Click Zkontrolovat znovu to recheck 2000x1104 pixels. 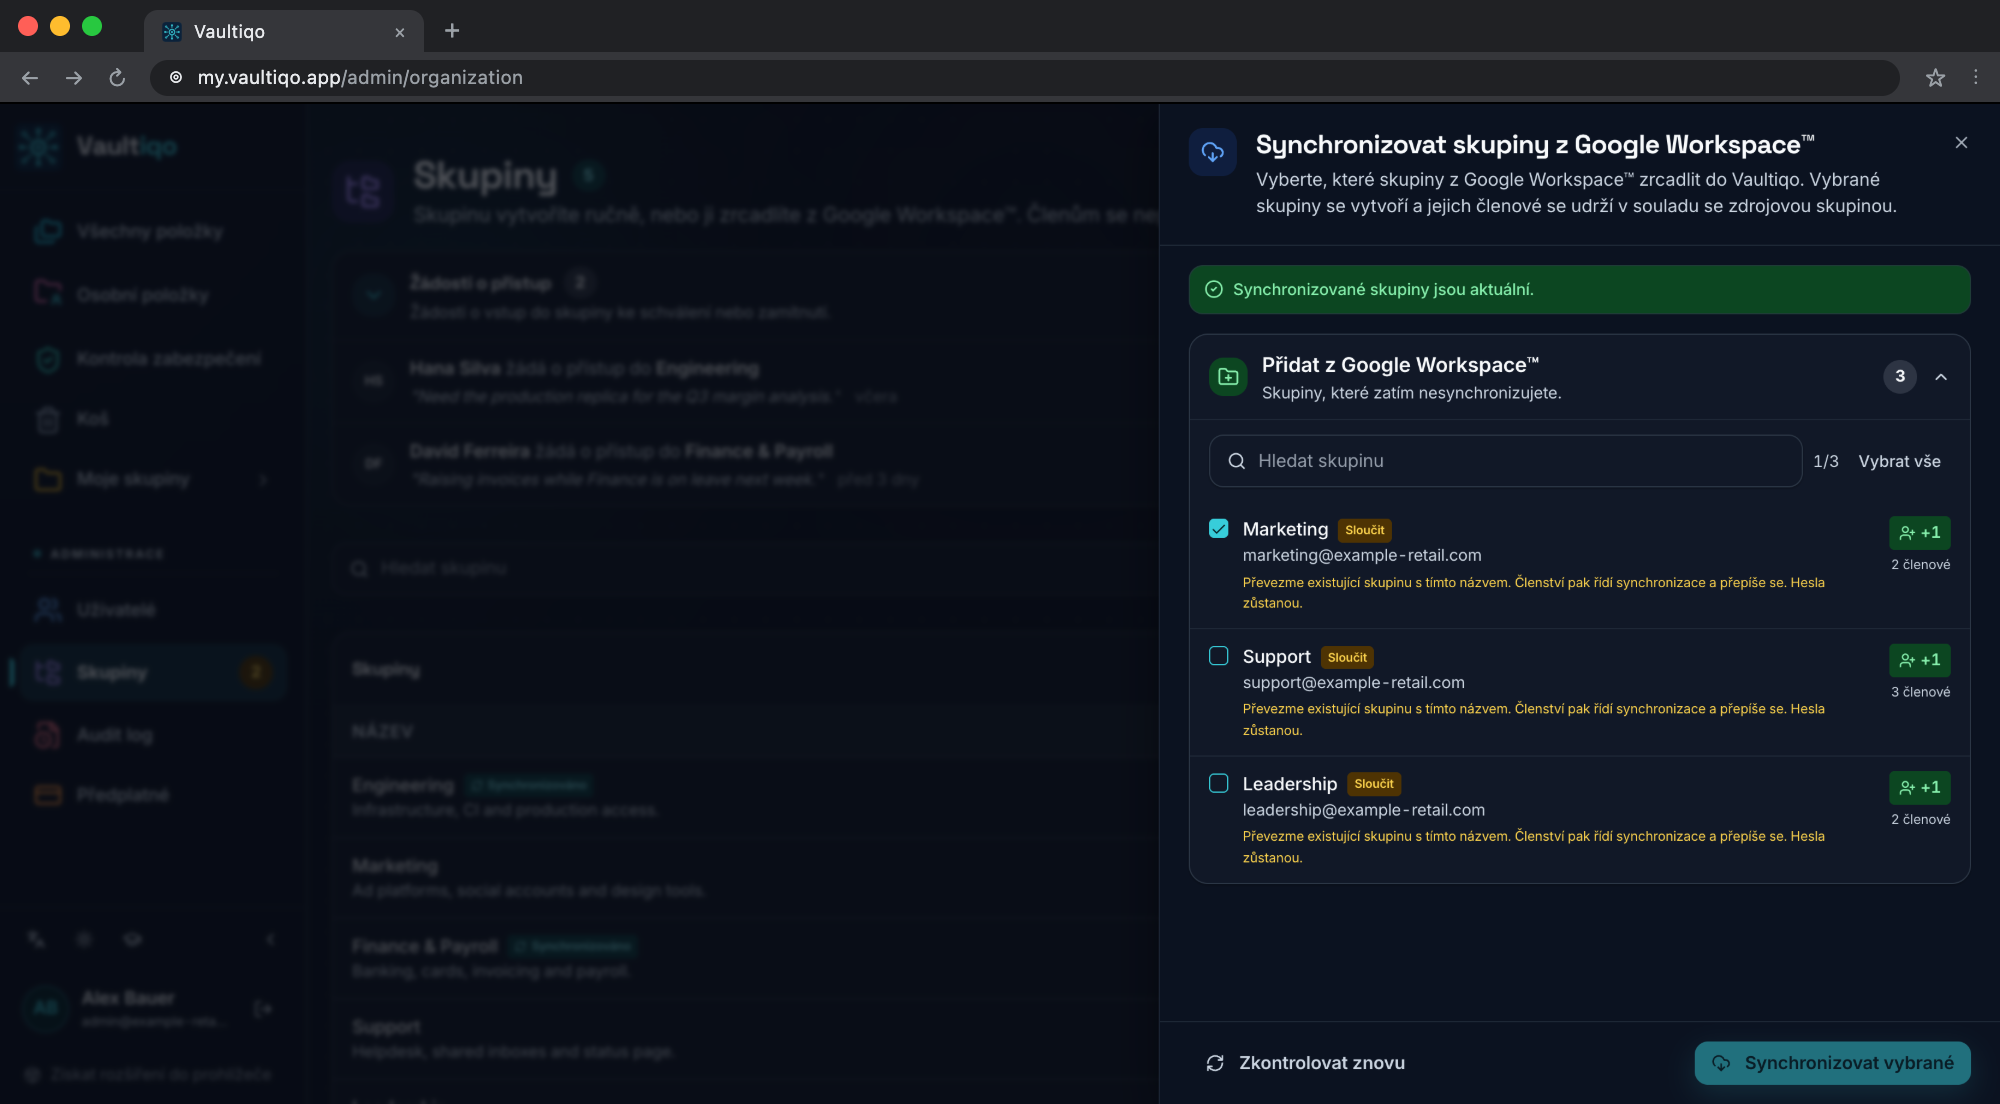pyautogui.click(x=1305, y=1063)
